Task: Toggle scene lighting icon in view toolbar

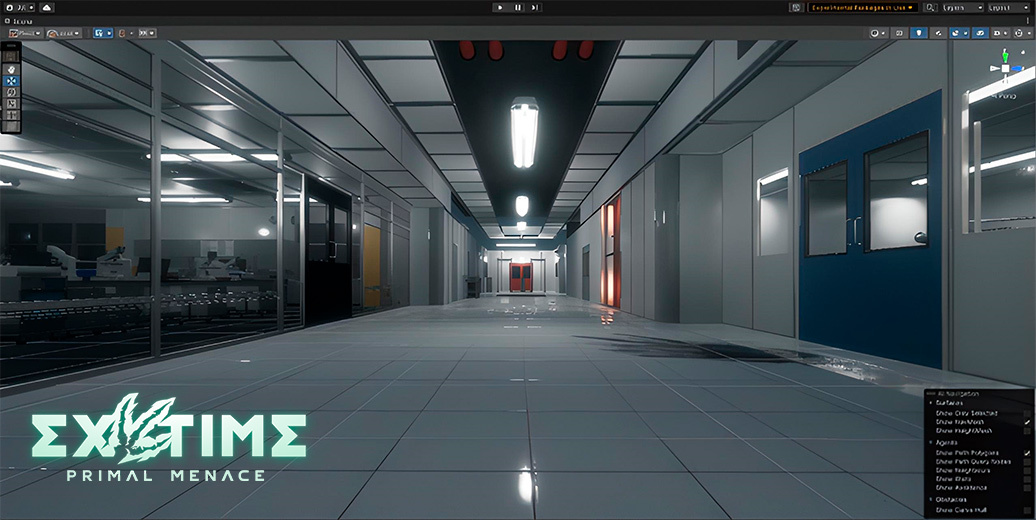Action: [x=918, y=32]
